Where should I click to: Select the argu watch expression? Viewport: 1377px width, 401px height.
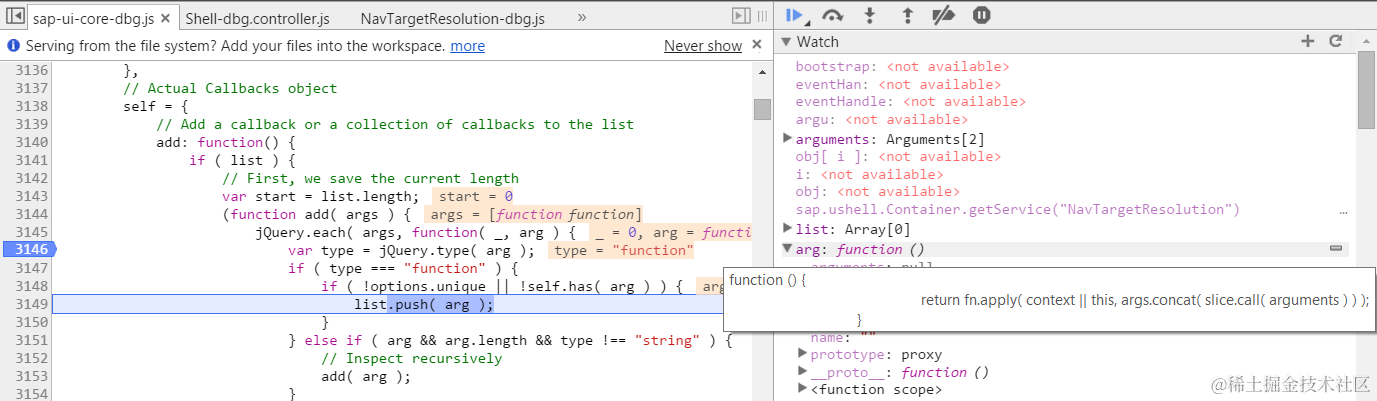point(881,120)
